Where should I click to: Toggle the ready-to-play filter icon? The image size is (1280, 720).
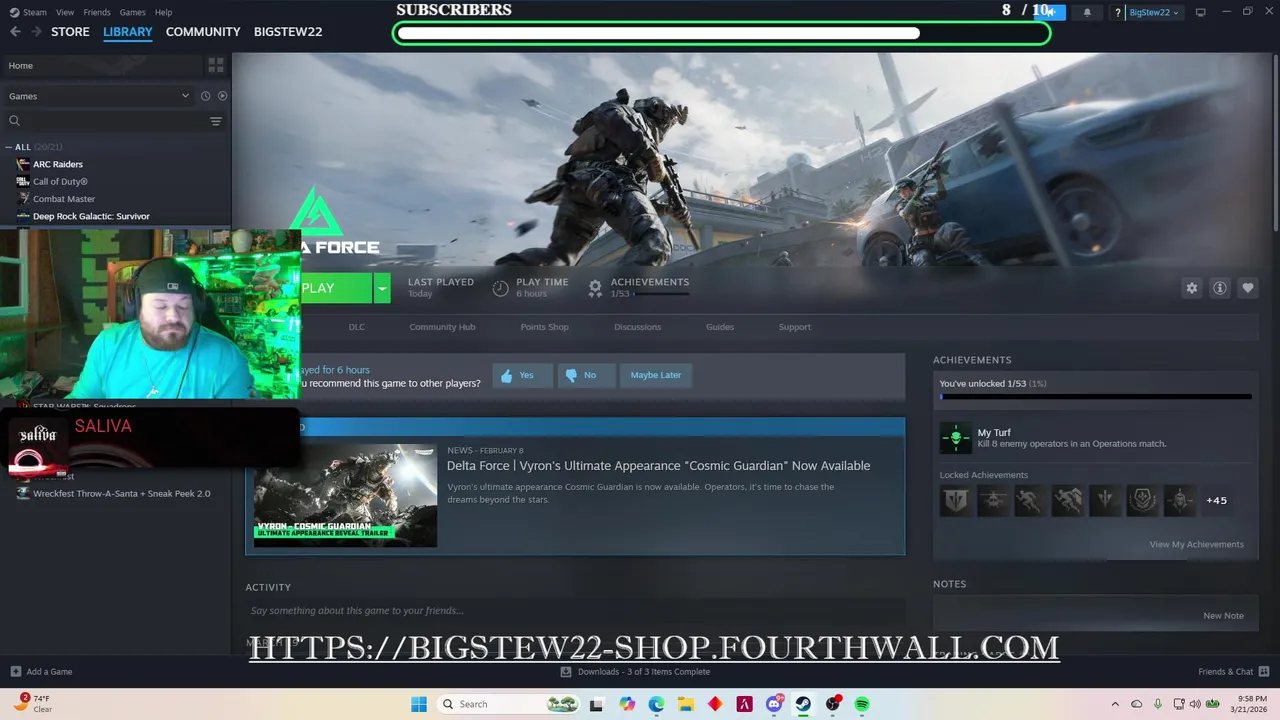(222, 96)
